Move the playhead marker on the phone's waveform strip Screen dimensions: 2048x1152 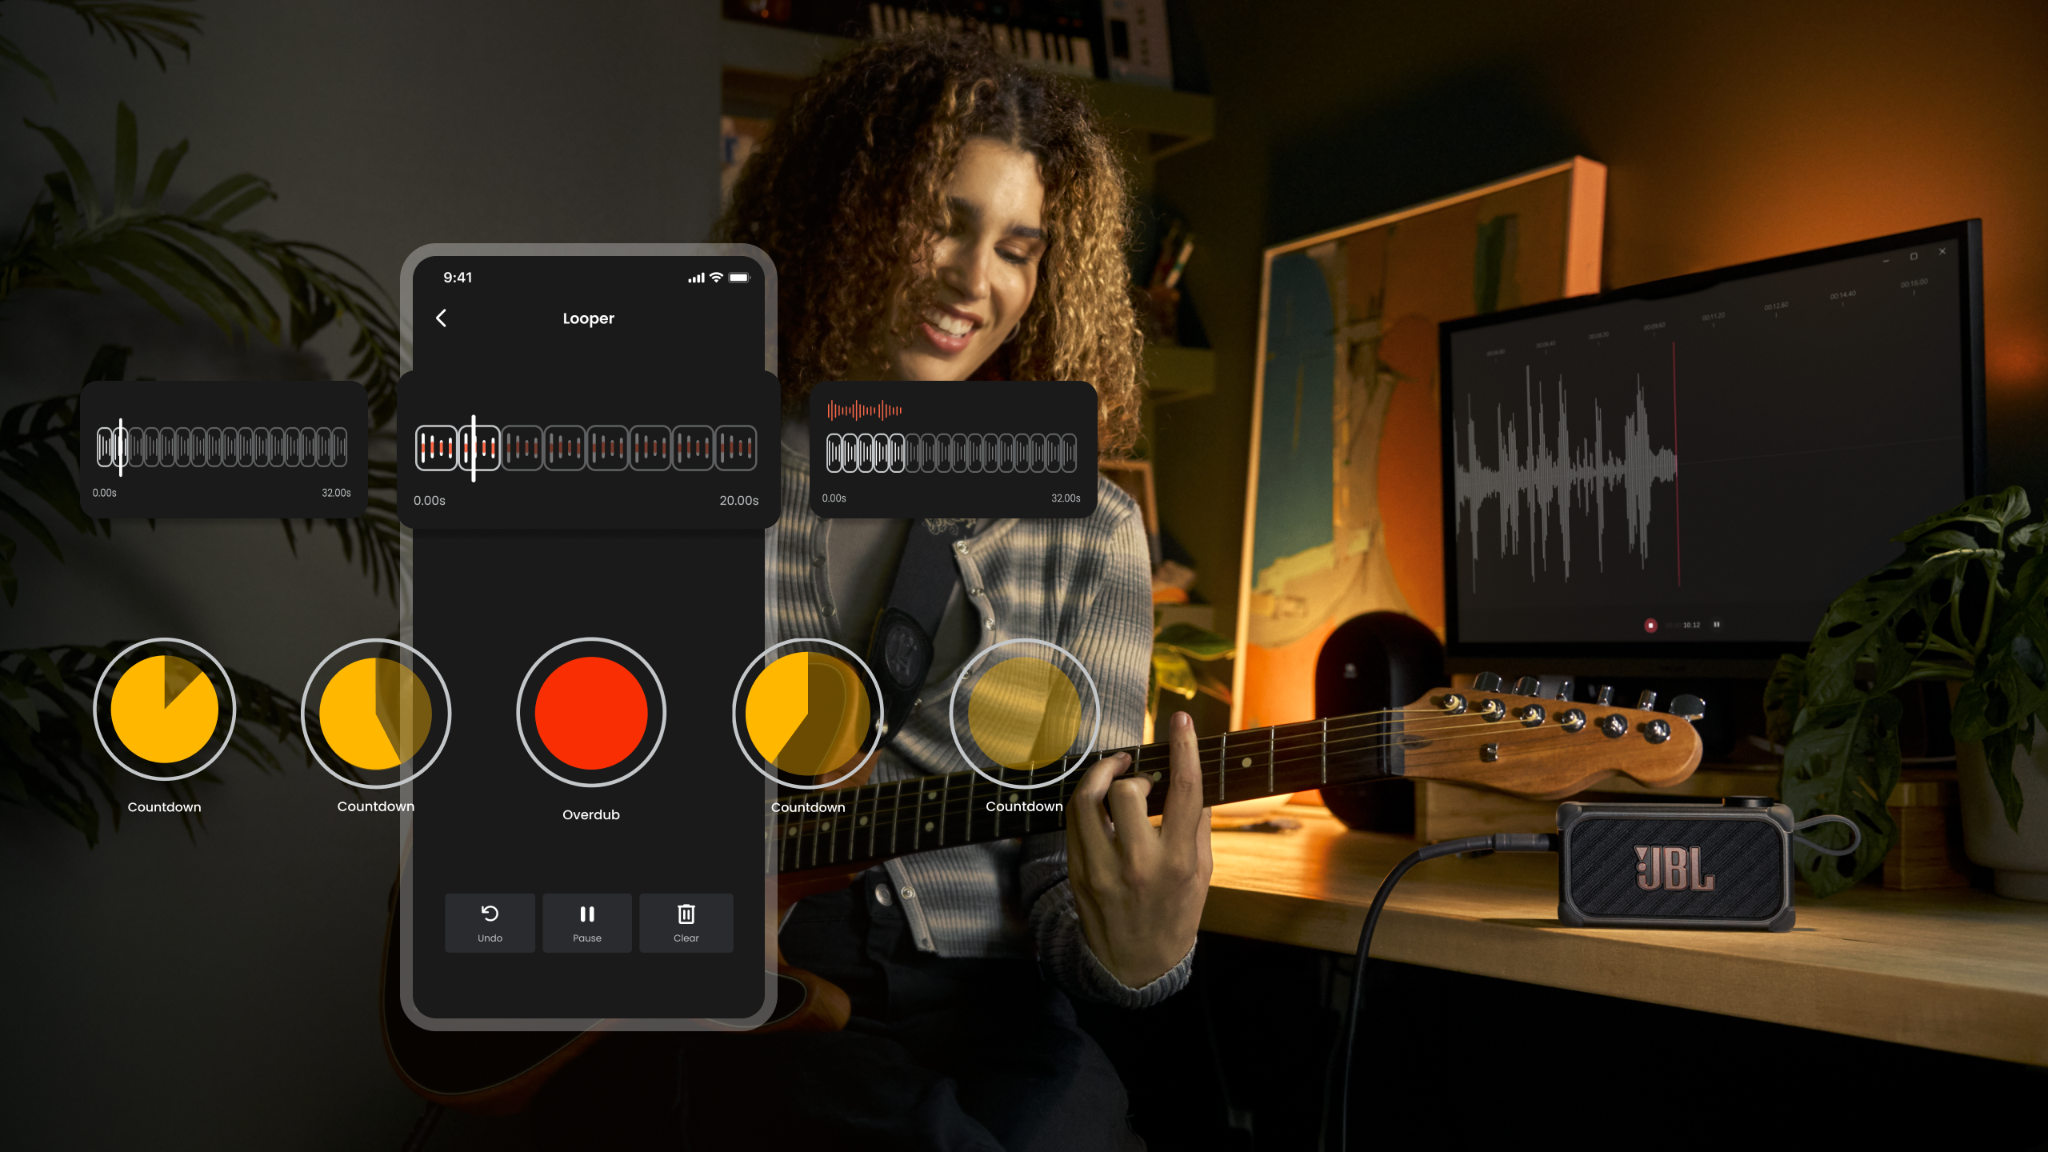click(473, 449)
